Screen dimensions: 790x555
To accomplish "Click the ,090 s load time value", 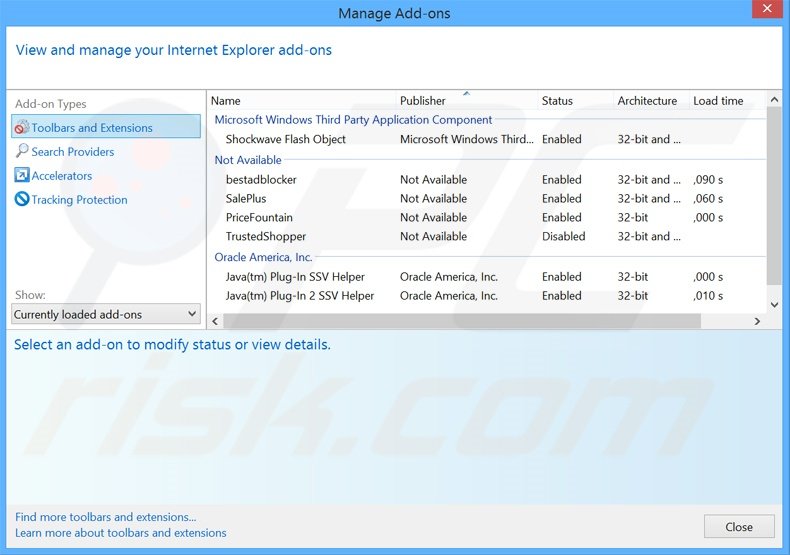I will point(708,180).
